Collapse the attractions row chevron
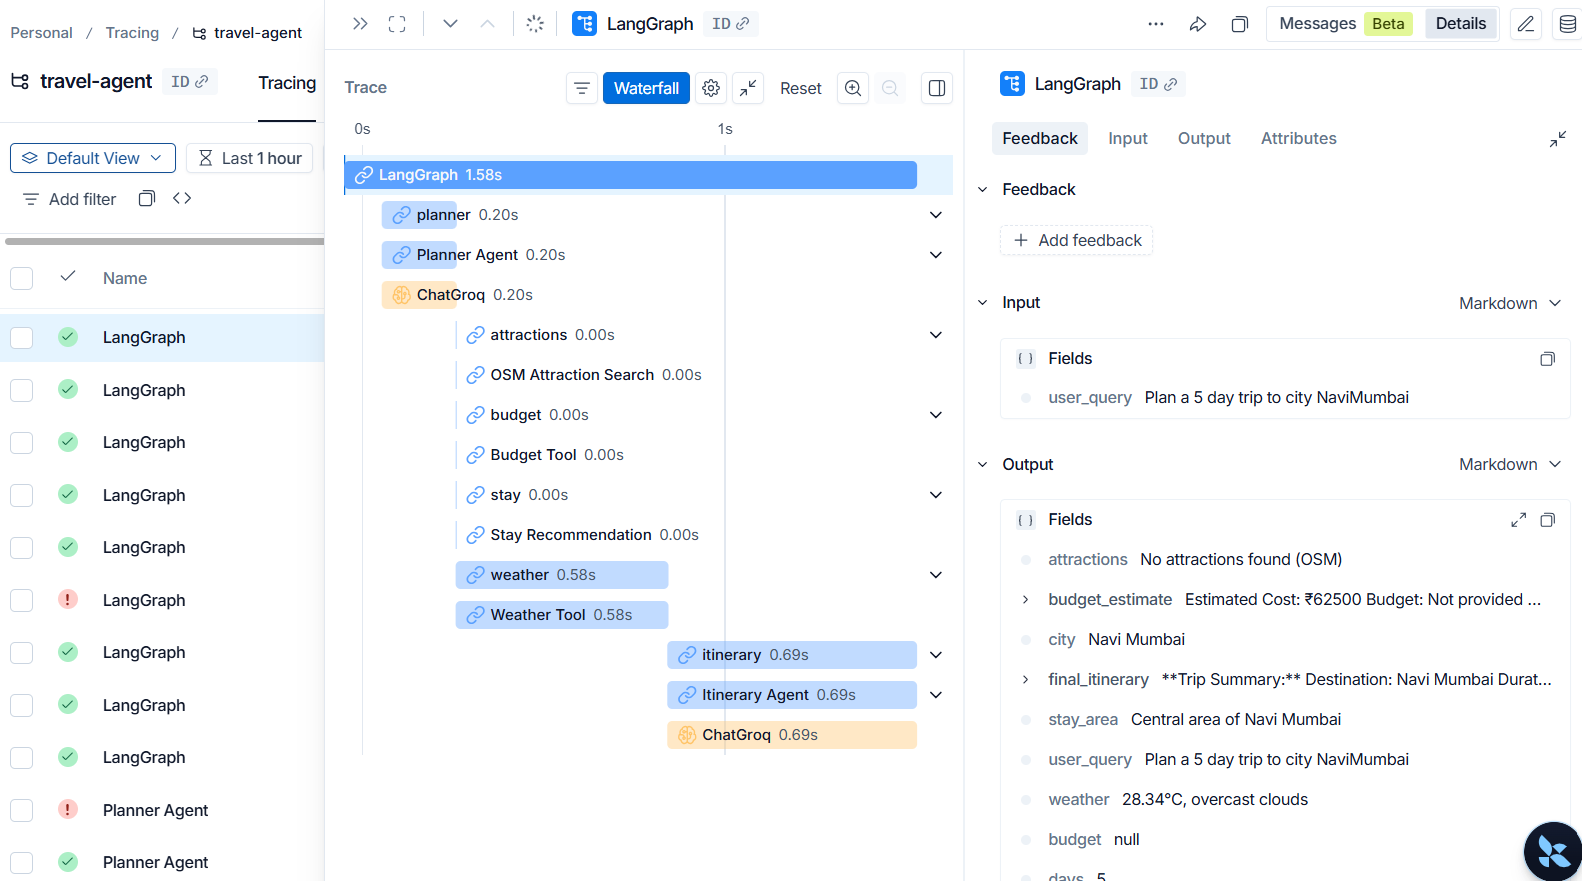The image size is (1582, 881). pos(936,335)
